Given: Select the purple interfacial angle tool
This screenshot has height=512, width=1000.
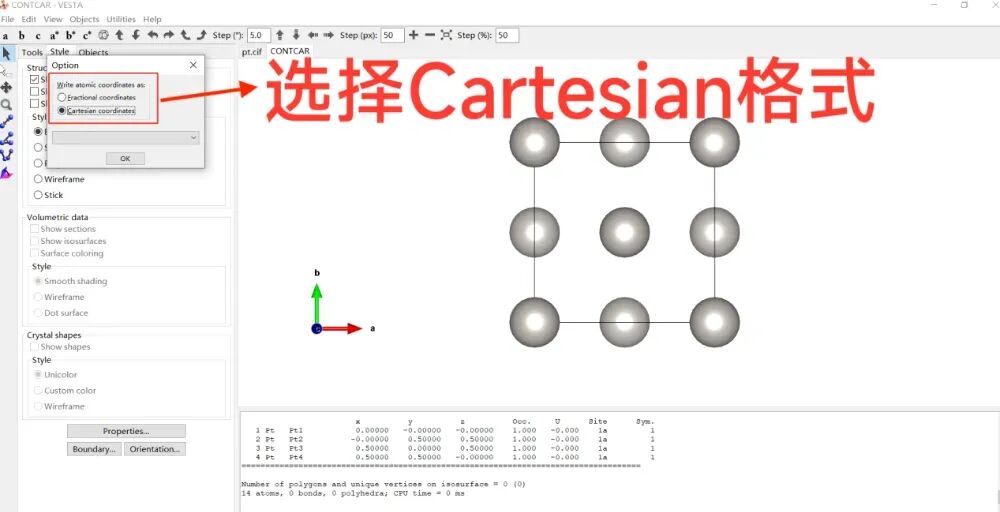Looking at the screenshot, I should point(6,173).
